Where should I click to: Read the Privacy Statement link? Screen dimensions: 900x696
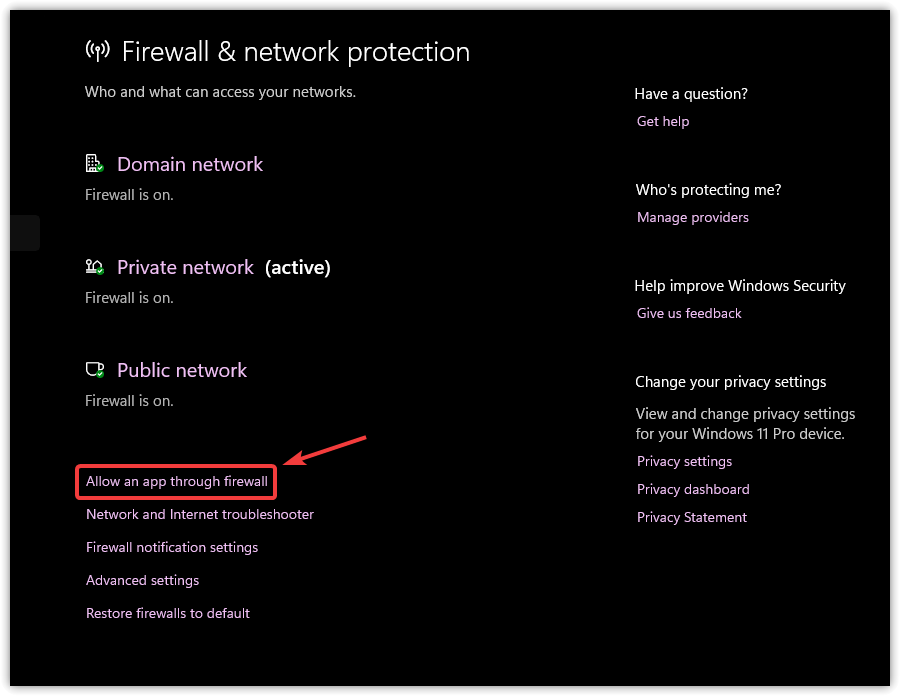[692, 517]
